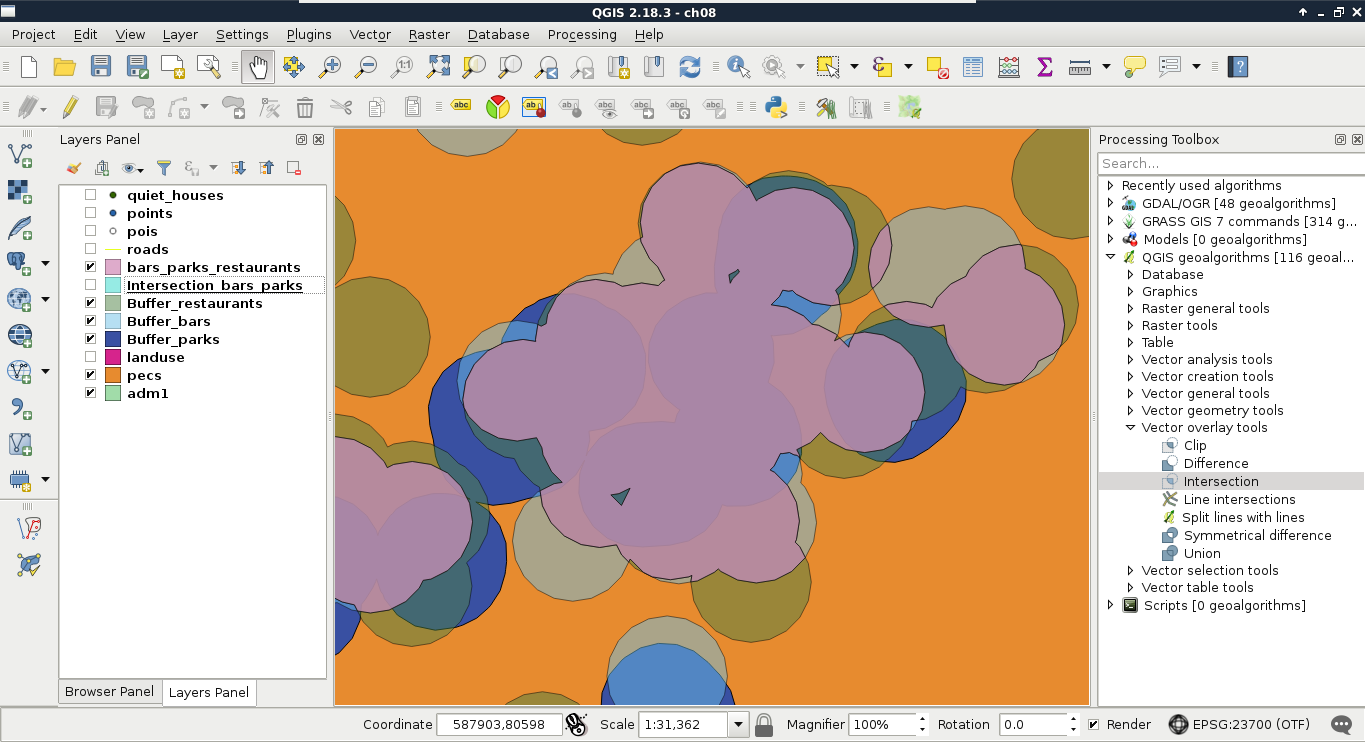Select the Pan Map hand tool
Viewport: 1365px width, 742px height.
(258, 67)
